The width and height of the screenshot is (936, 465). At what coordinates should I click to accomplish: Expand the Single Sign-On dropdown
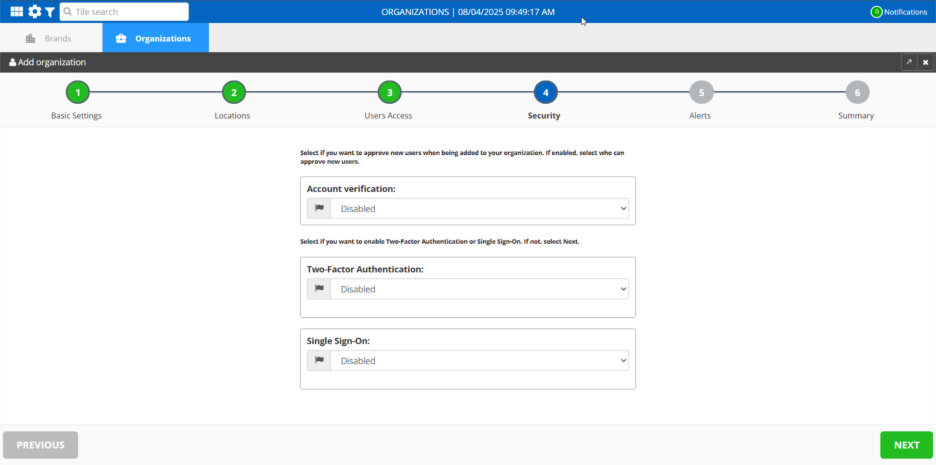coord(479,360)
